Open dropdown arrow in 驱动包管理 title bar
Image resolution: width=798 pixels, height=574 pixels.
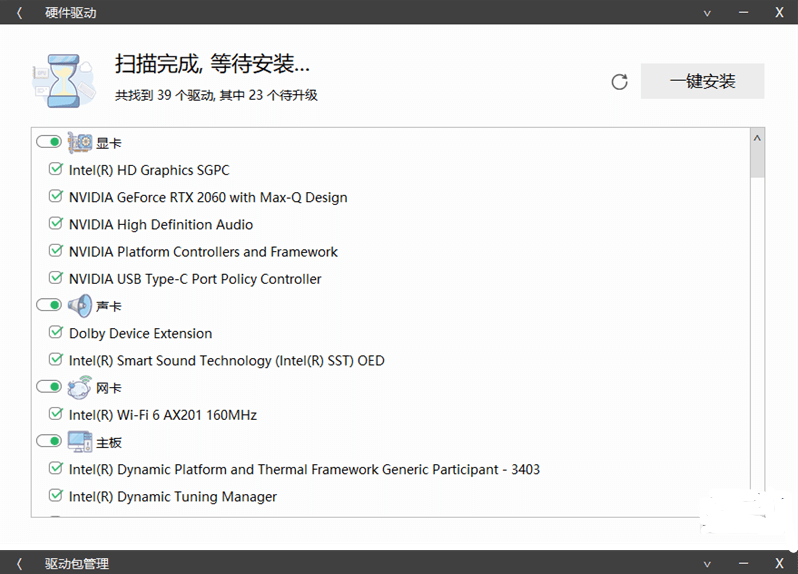707,564
